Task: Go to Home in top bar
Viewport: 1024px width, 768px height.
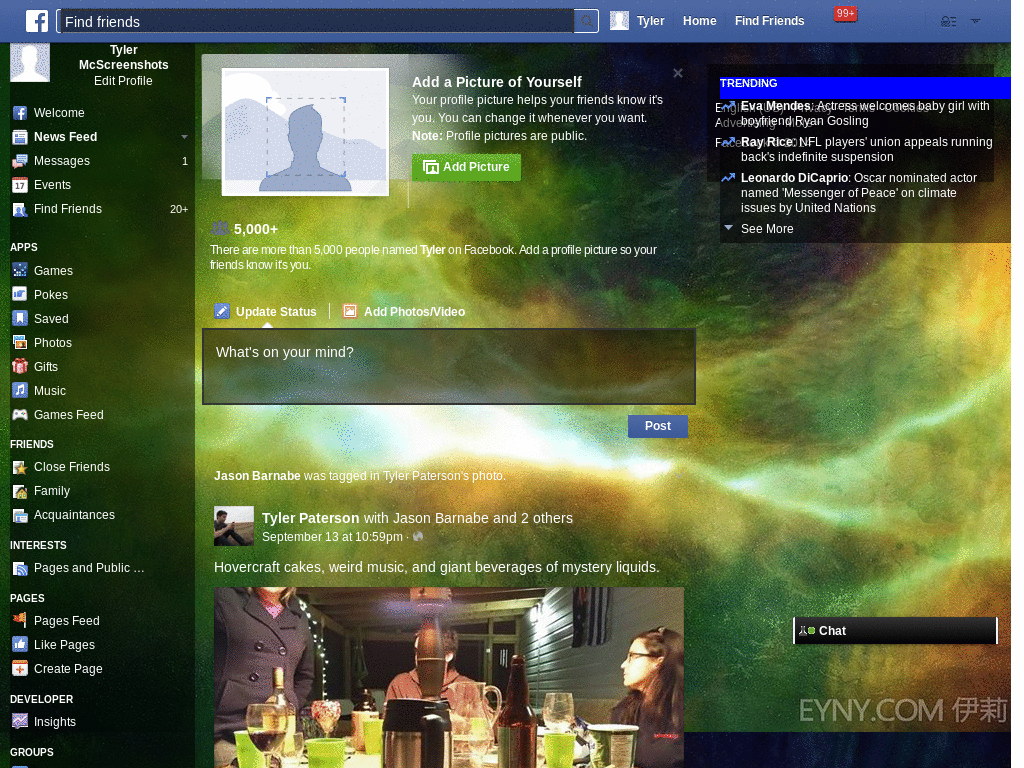Action: pyautogui.click(x=699, y=21)
